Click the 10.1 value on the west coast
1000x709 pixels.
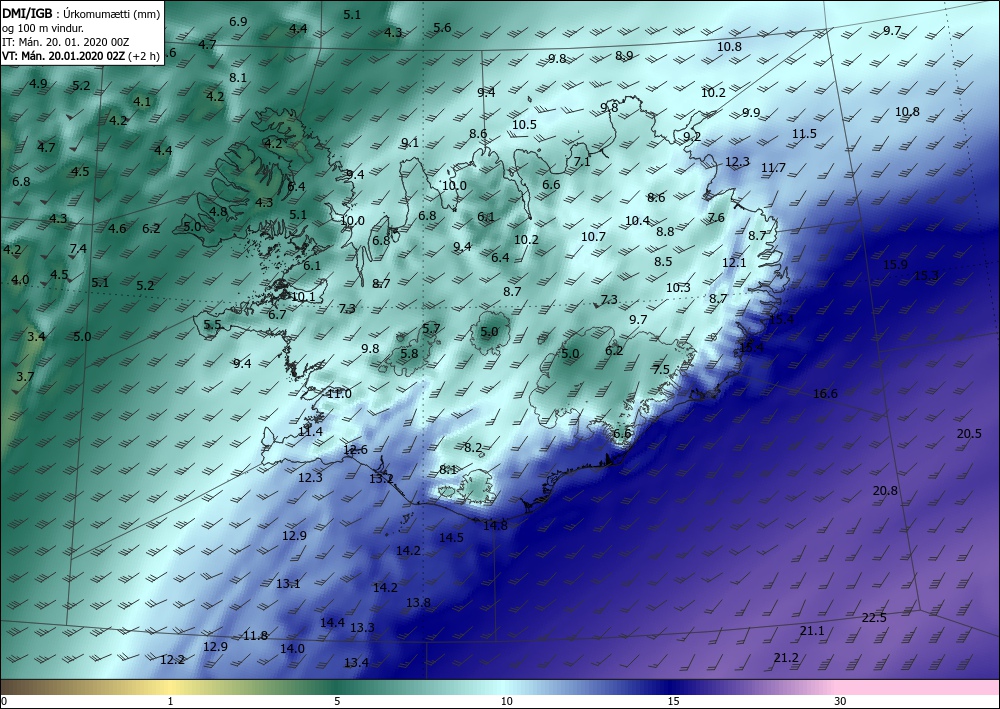[x=303, y=296]
